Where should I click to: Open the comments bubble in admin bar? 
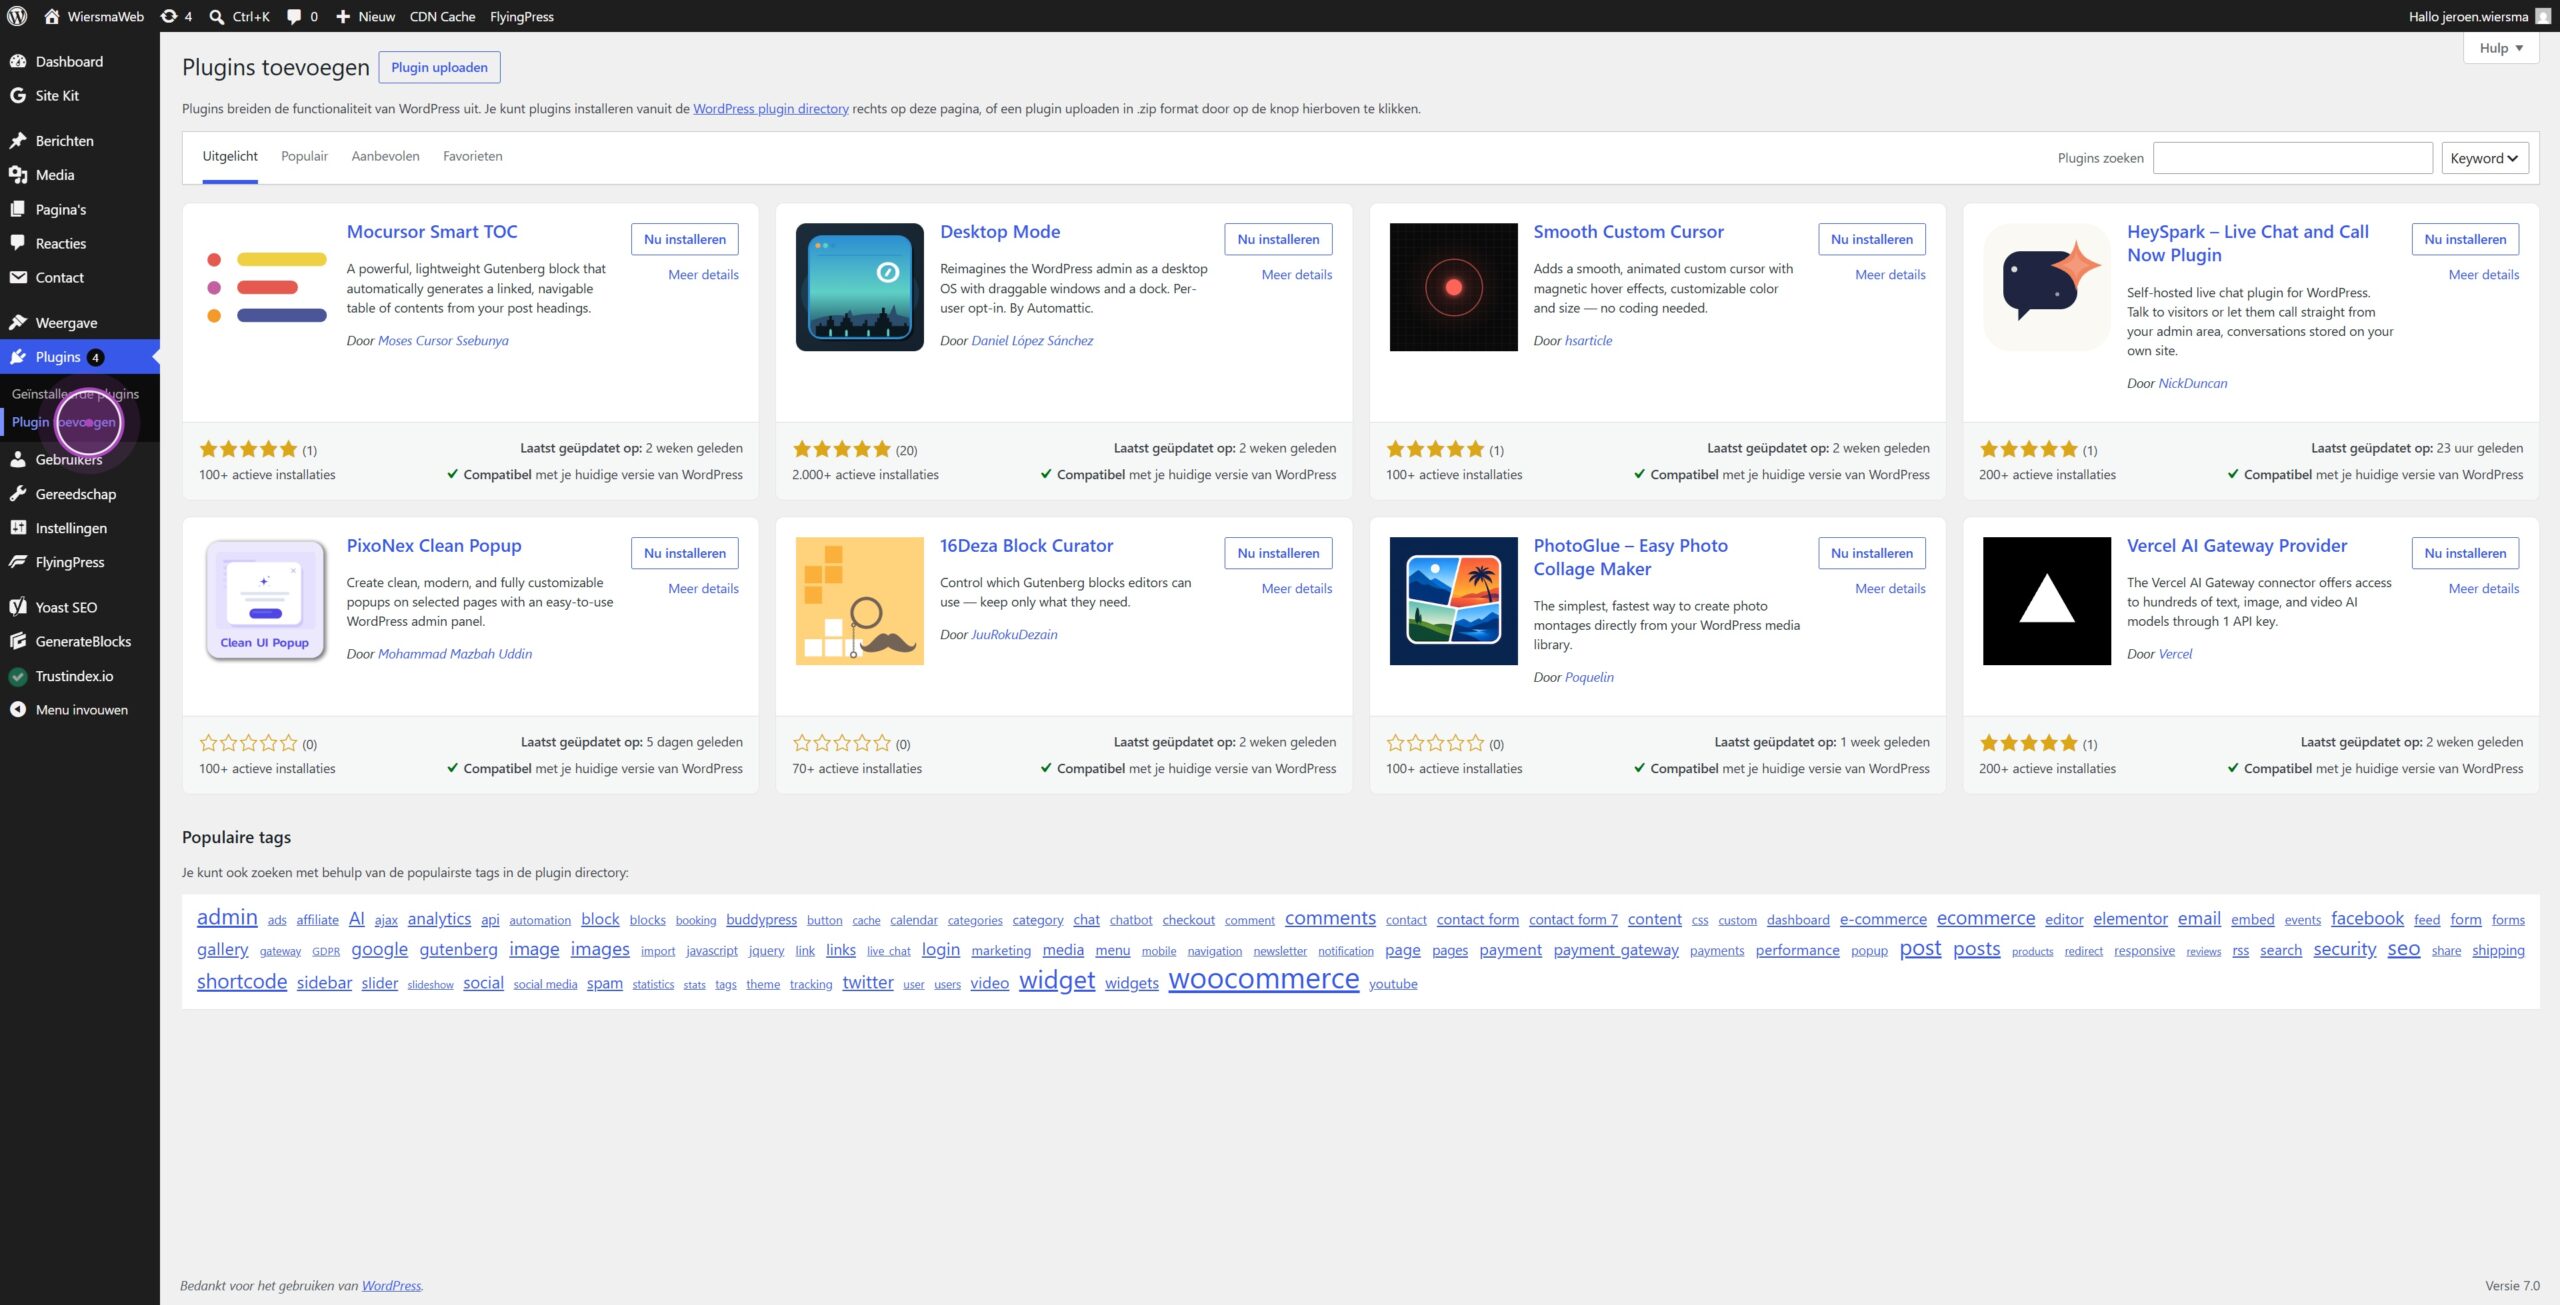click(294, 16)
